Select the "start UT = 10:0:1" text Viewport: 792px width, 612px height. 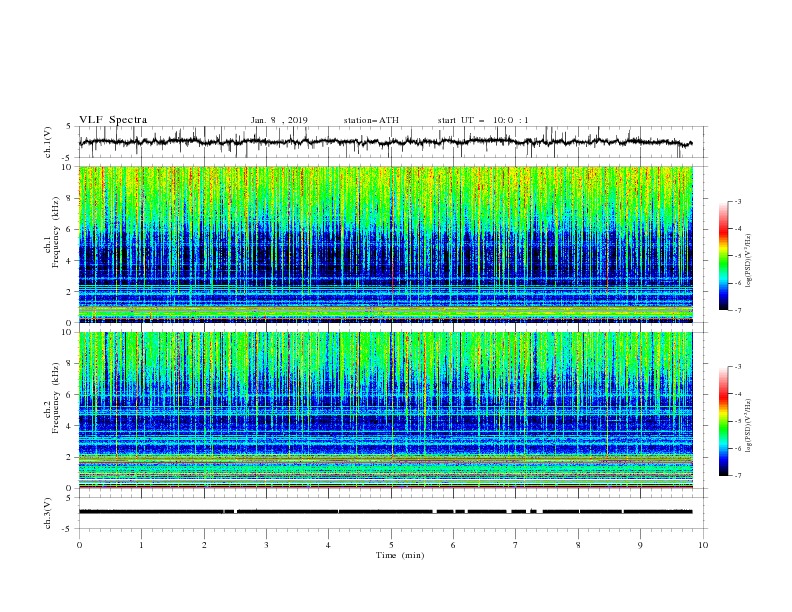[483, 120]
